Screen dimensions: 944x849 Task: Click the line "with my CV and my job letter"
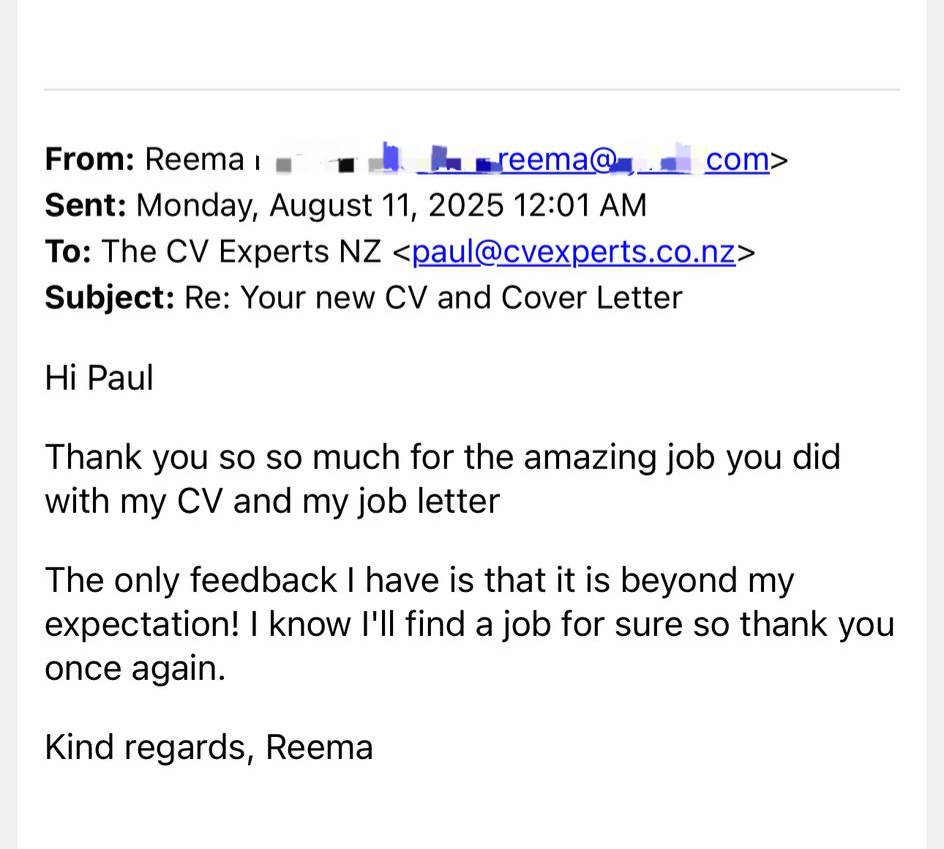(272, 502)
